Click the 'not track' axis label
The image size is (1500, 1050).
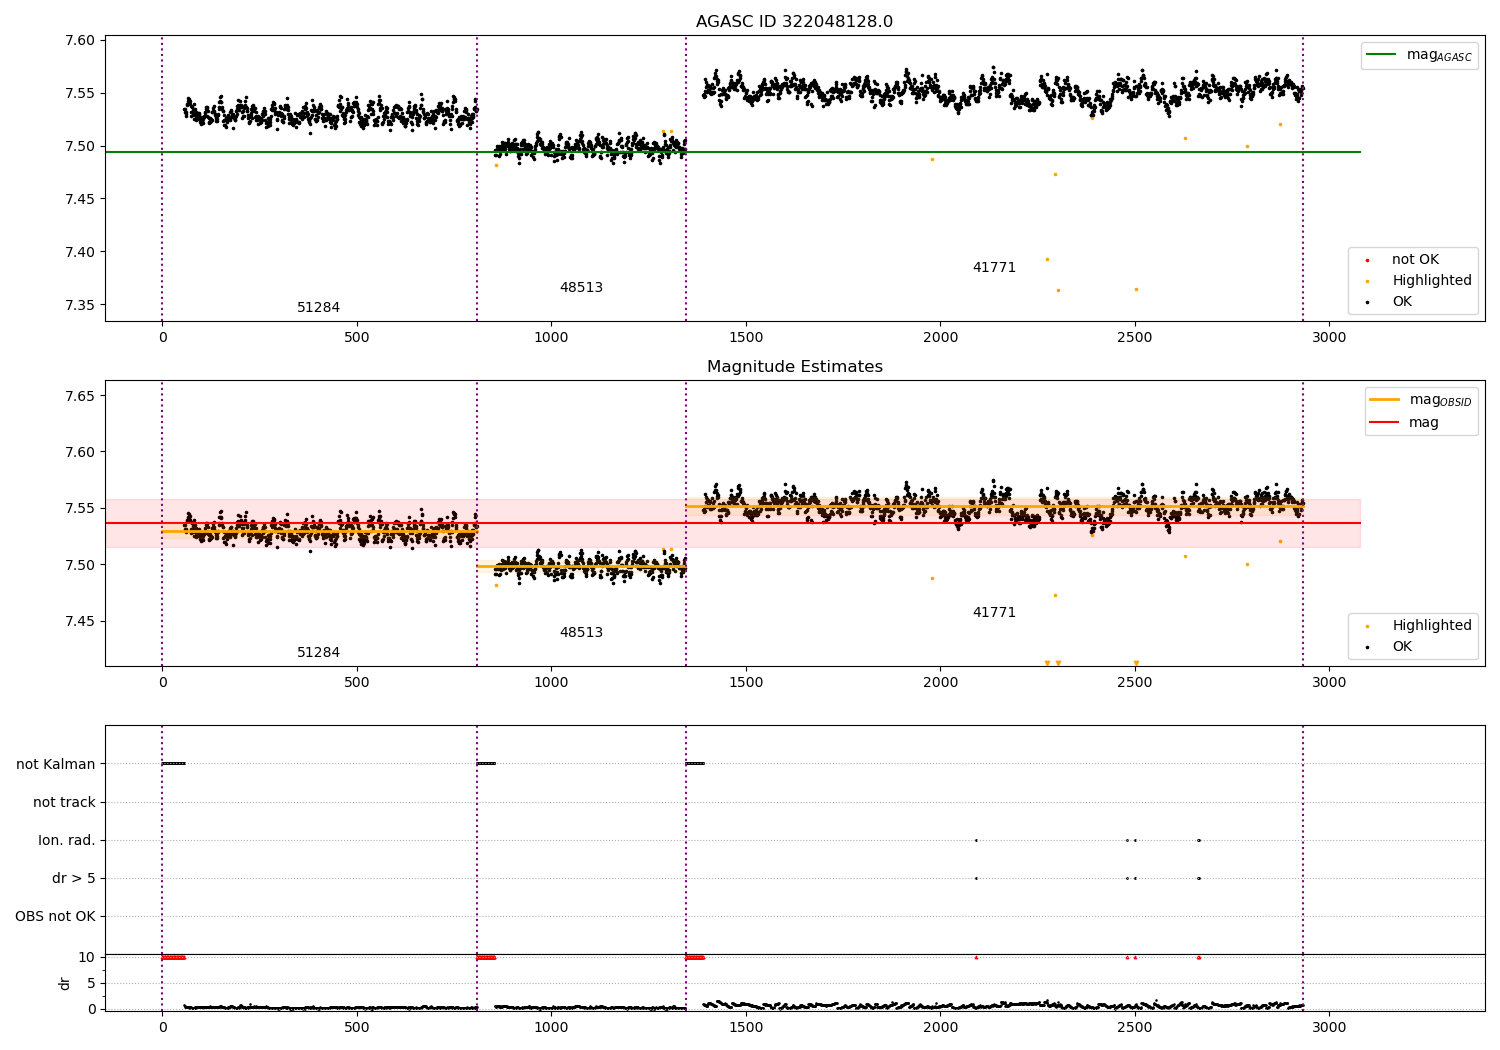[64, 802]
